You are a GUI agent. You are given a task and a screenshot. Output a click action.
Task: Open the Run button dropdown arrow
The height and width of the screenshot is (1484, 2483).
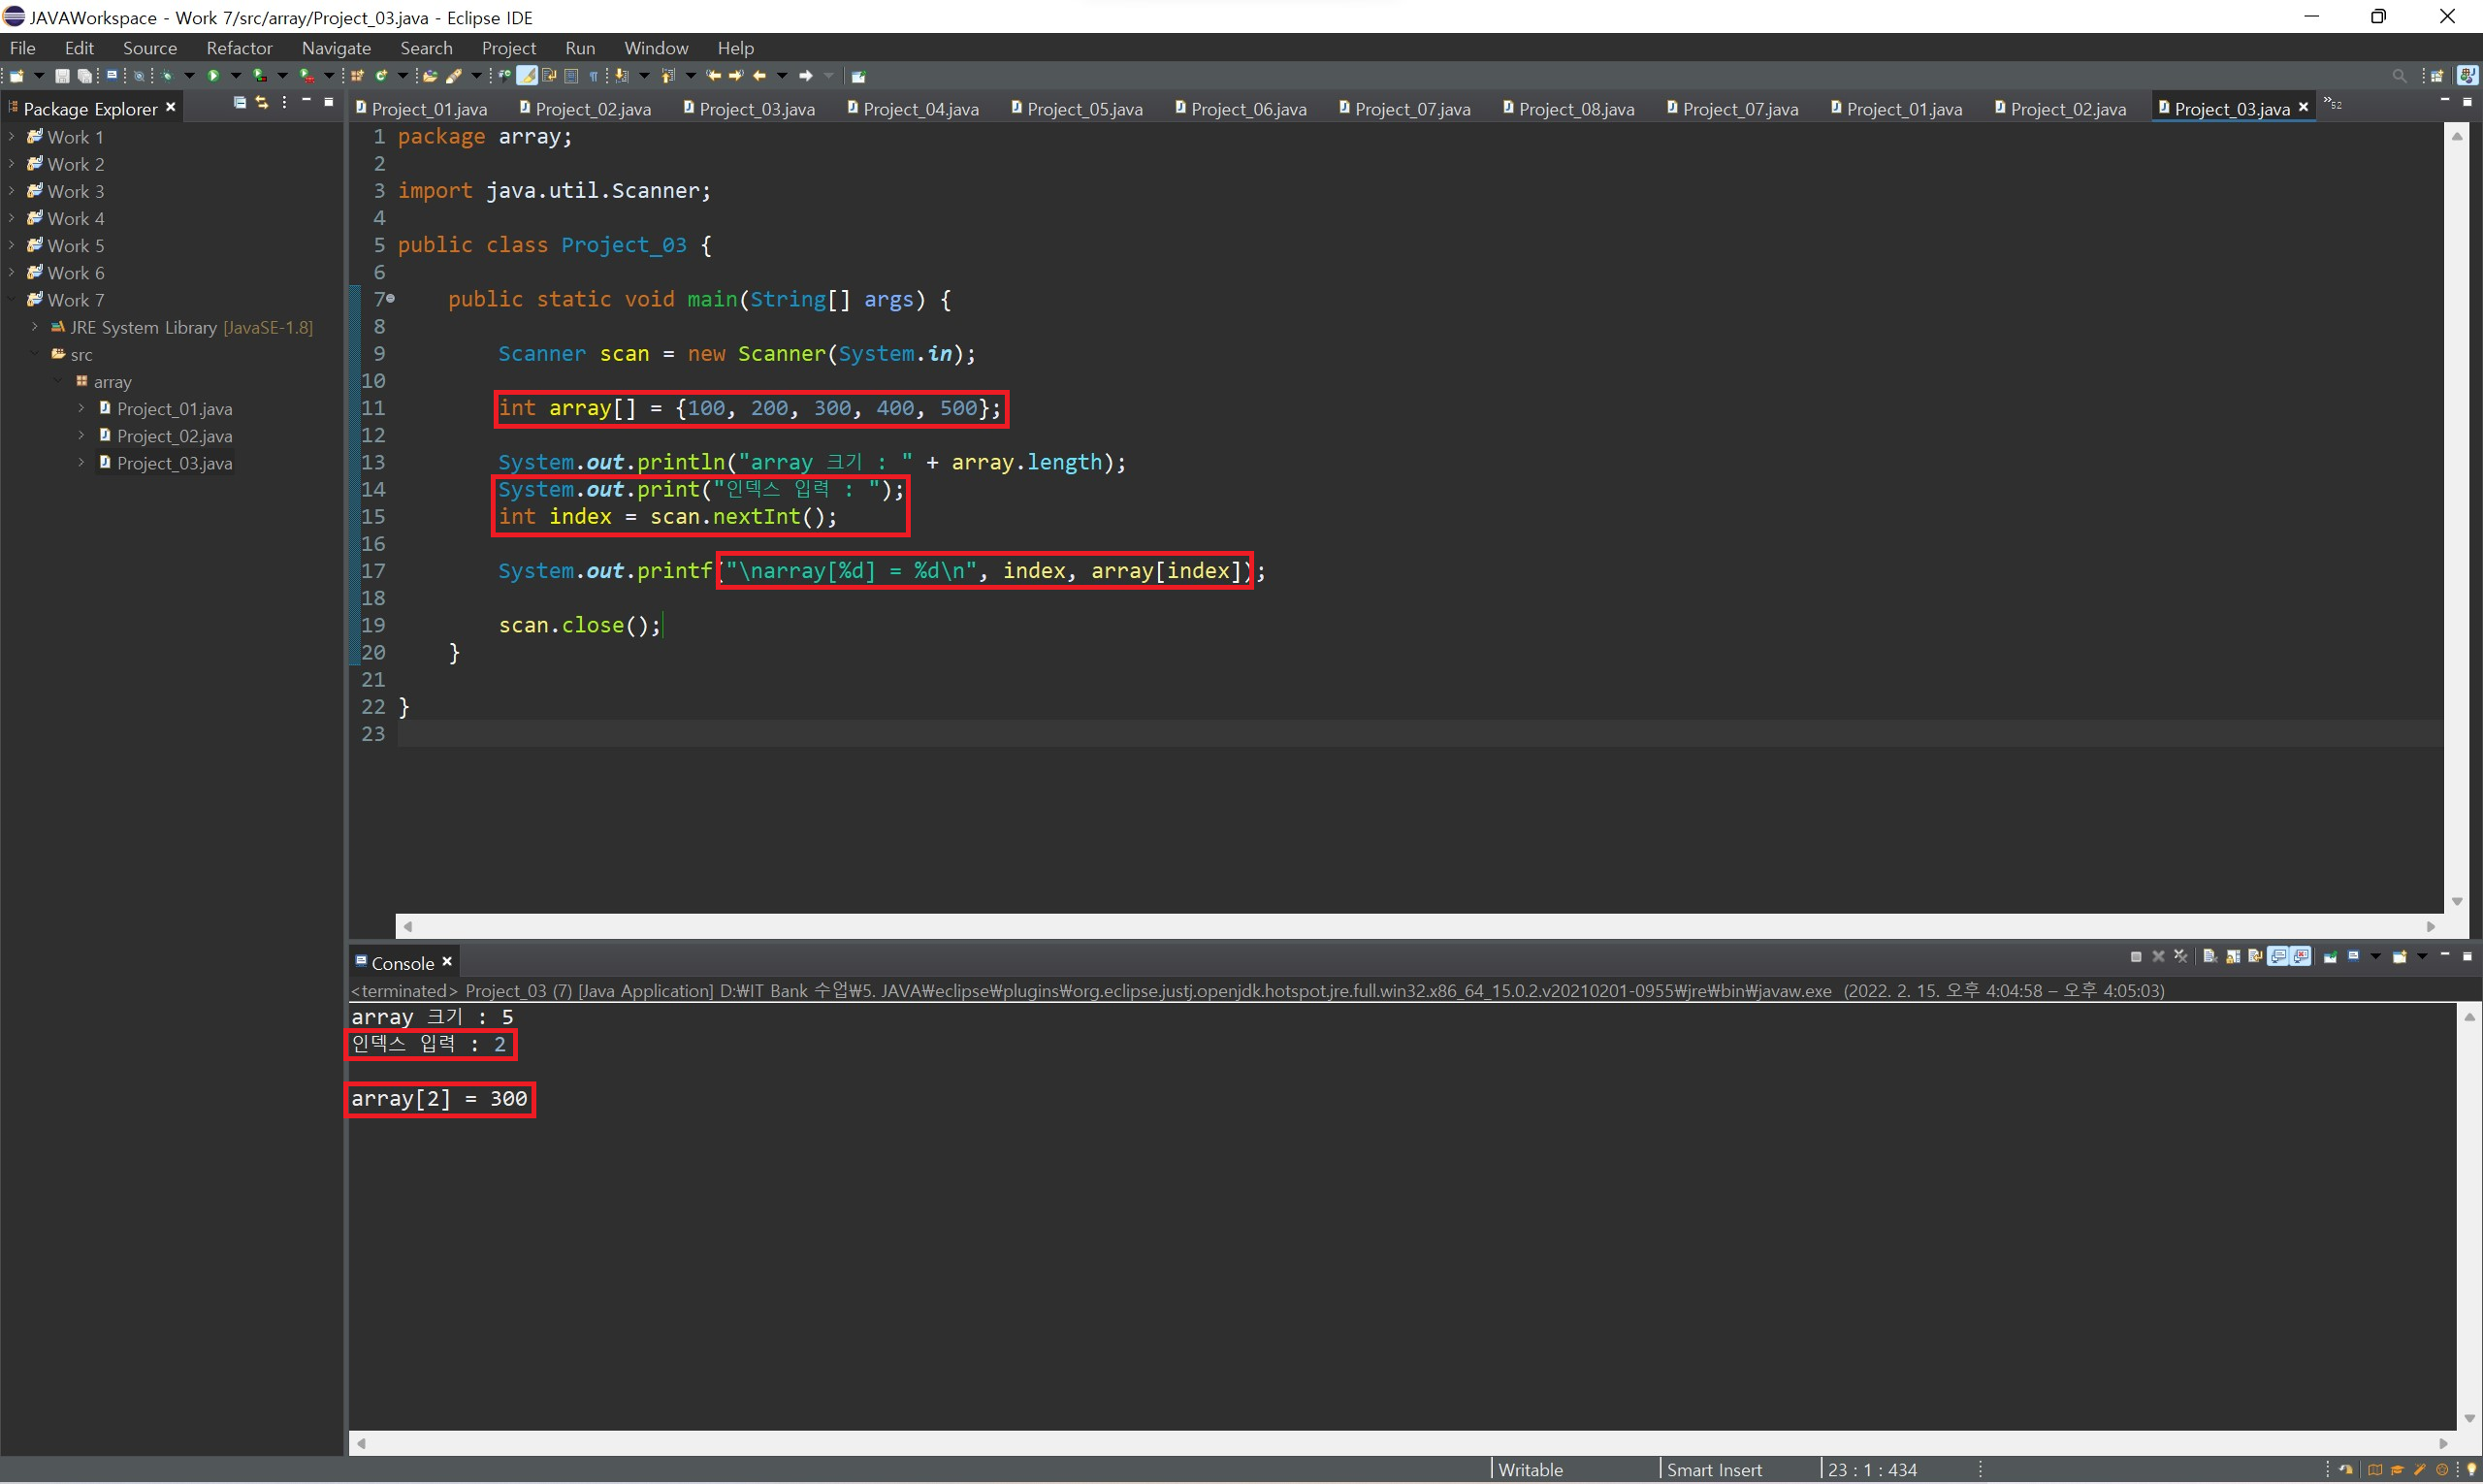(x=236, y=76)
